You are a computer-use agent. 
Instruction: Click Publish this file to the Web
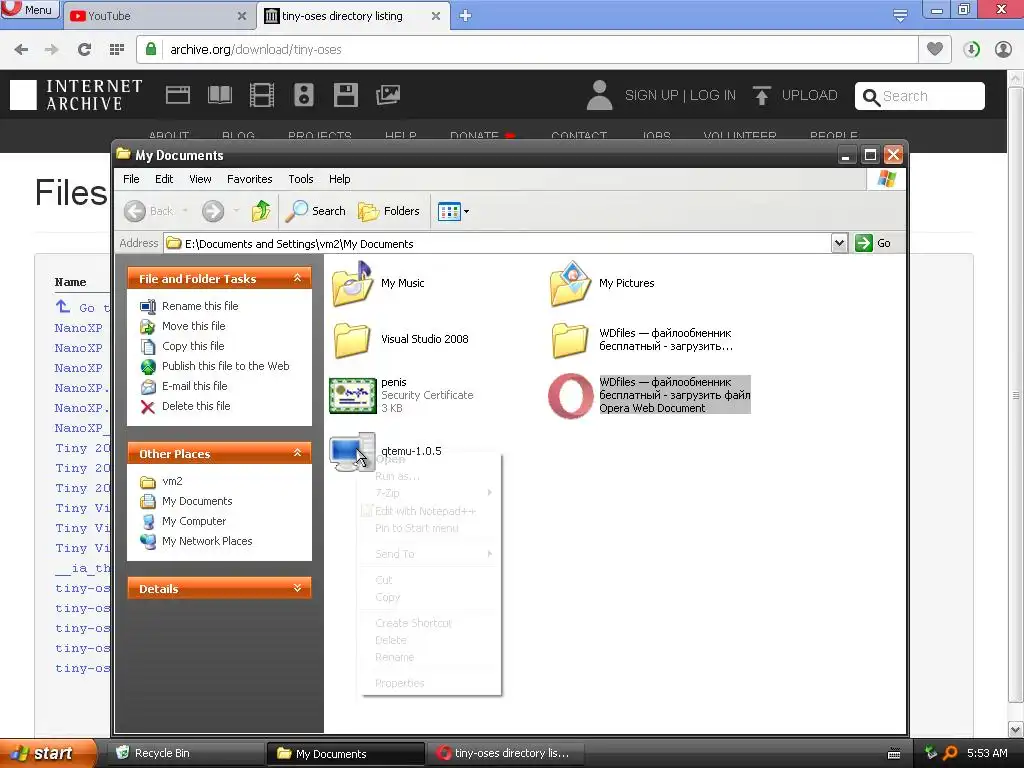tap(225, 366)
